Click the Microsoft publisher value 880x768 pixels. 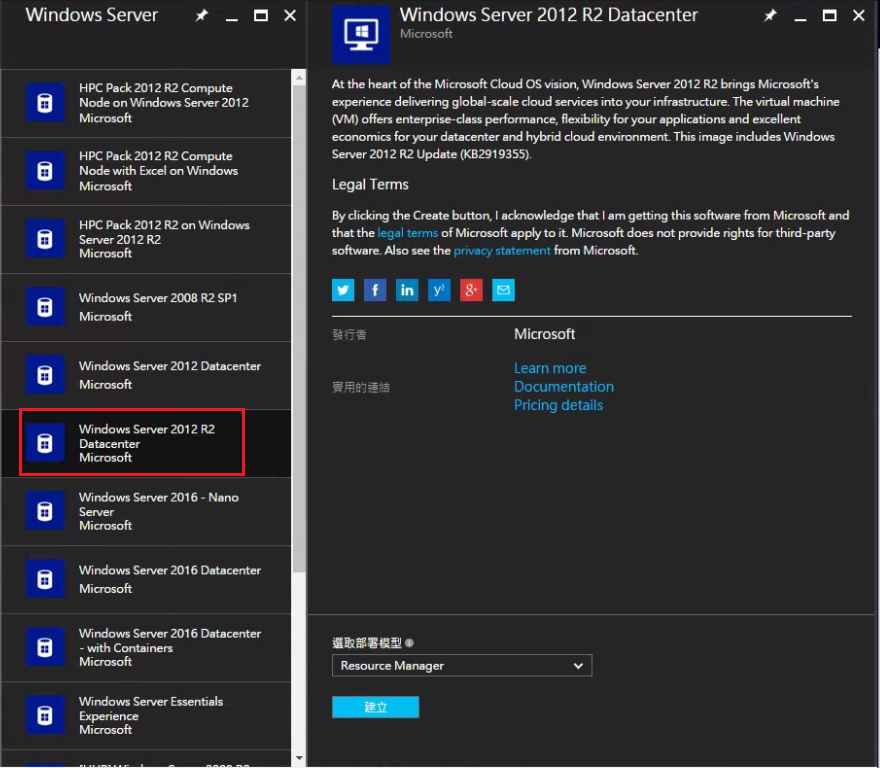545,335
